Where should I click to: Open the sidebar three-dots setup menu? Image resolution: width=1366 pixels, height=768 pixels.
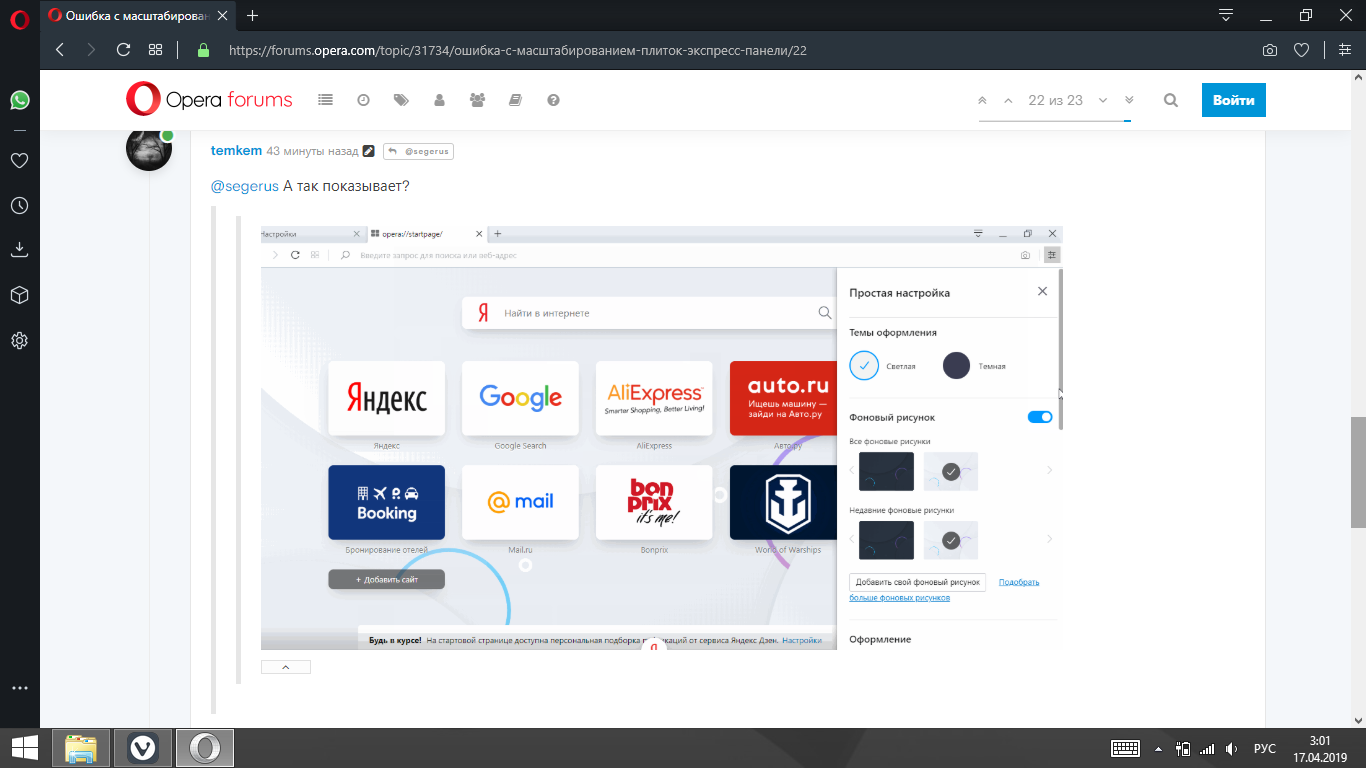click(x=19, y=689)
